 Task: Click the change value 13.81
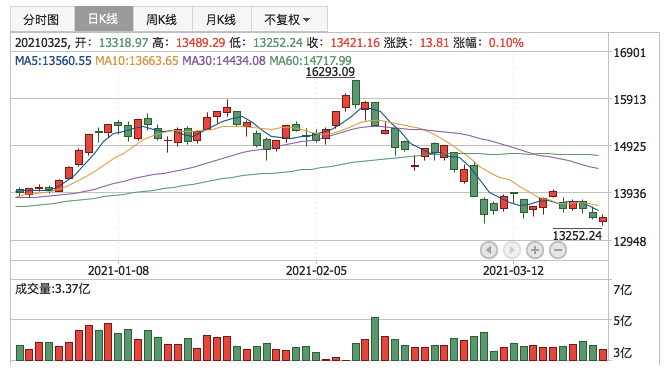[434, 43]
